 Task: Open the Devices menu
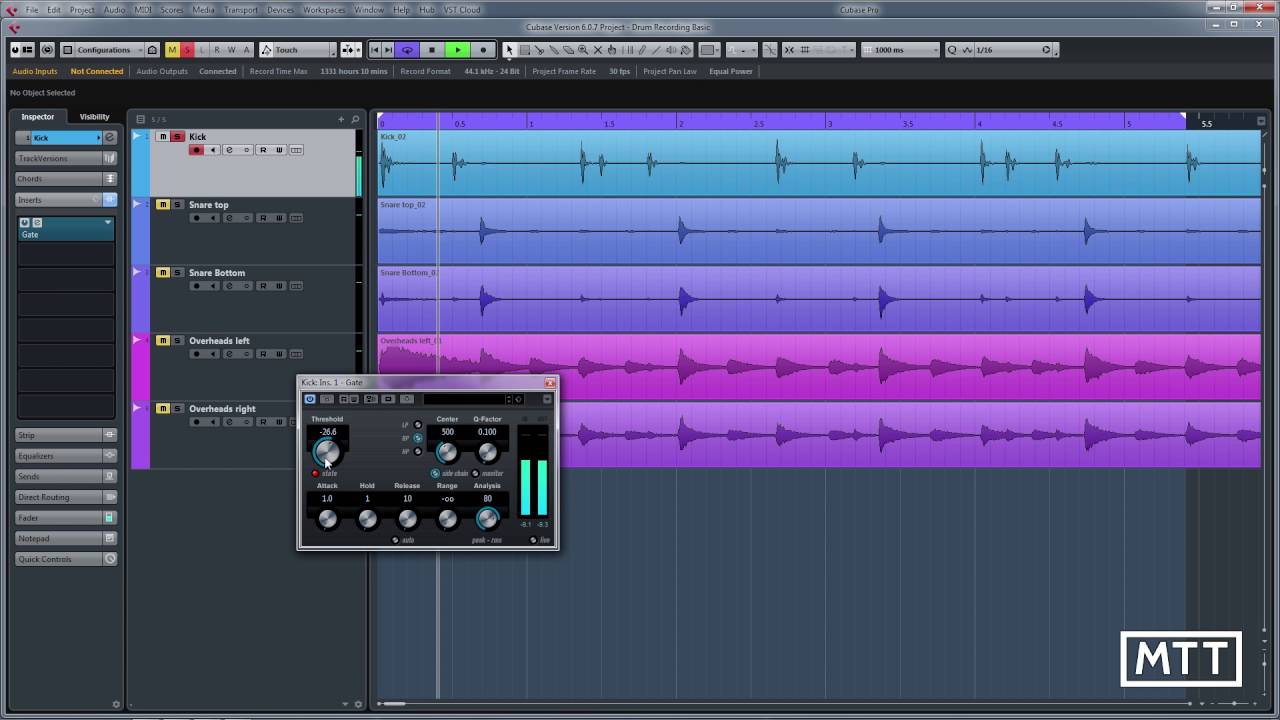(280, 10)
